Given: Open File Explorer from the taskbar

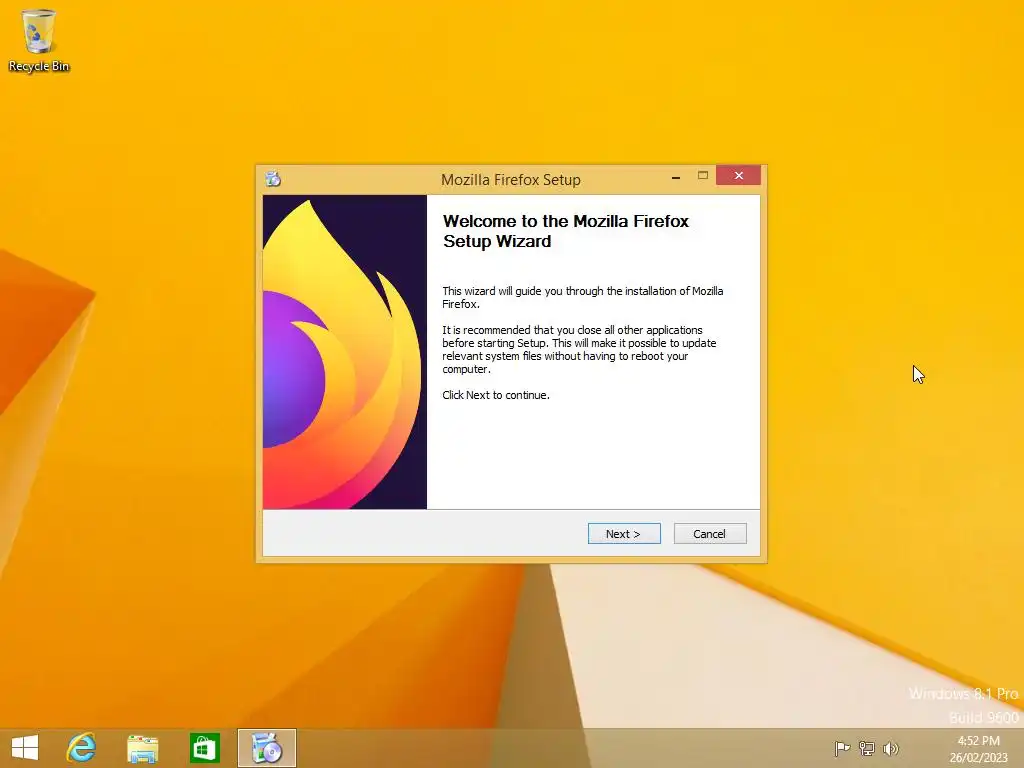Looking at the screenshot, I should tap(142, 748).
